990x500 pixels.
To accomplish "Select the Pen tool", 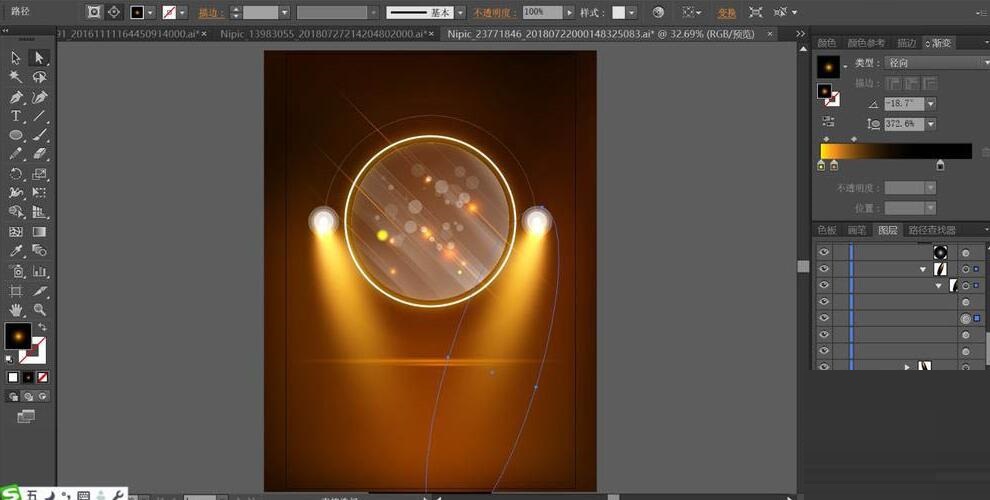I will [16, 97].
